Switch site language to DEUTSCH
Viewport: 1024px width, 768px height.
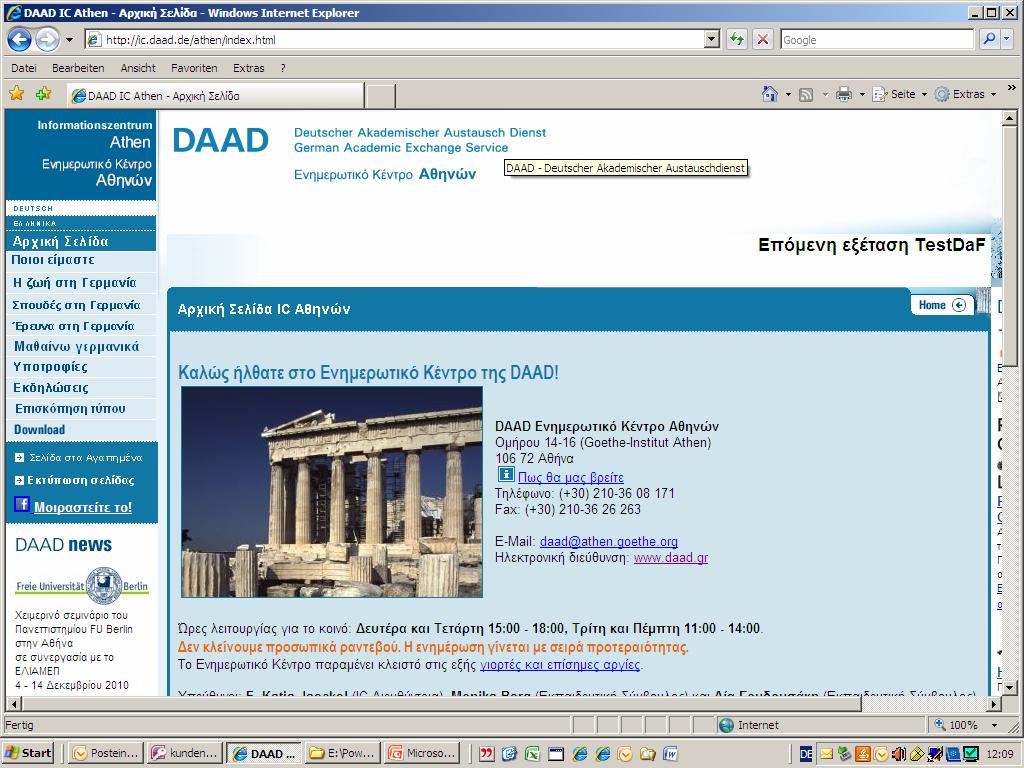coord(33,208)
